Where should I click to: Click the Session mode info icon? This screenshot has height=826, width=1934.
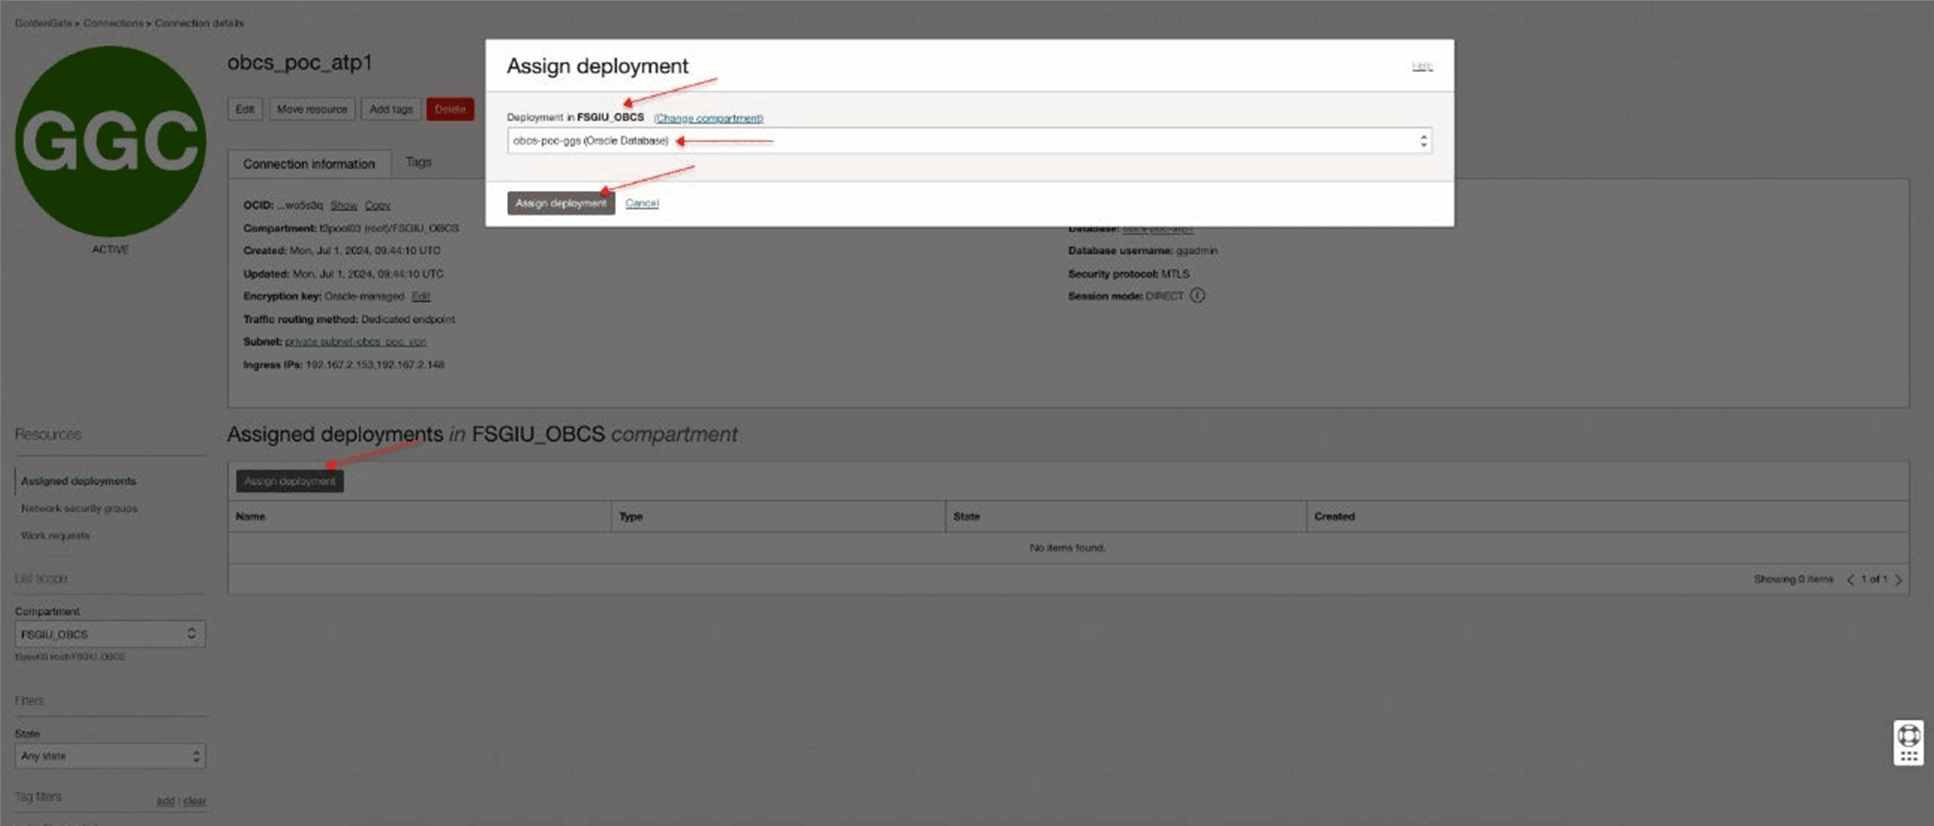tap(1197, 296)
